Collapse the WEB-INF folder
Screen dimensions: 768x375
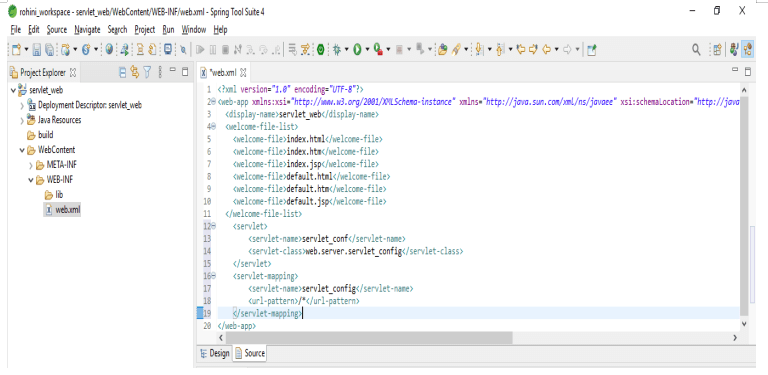point(30,180)
